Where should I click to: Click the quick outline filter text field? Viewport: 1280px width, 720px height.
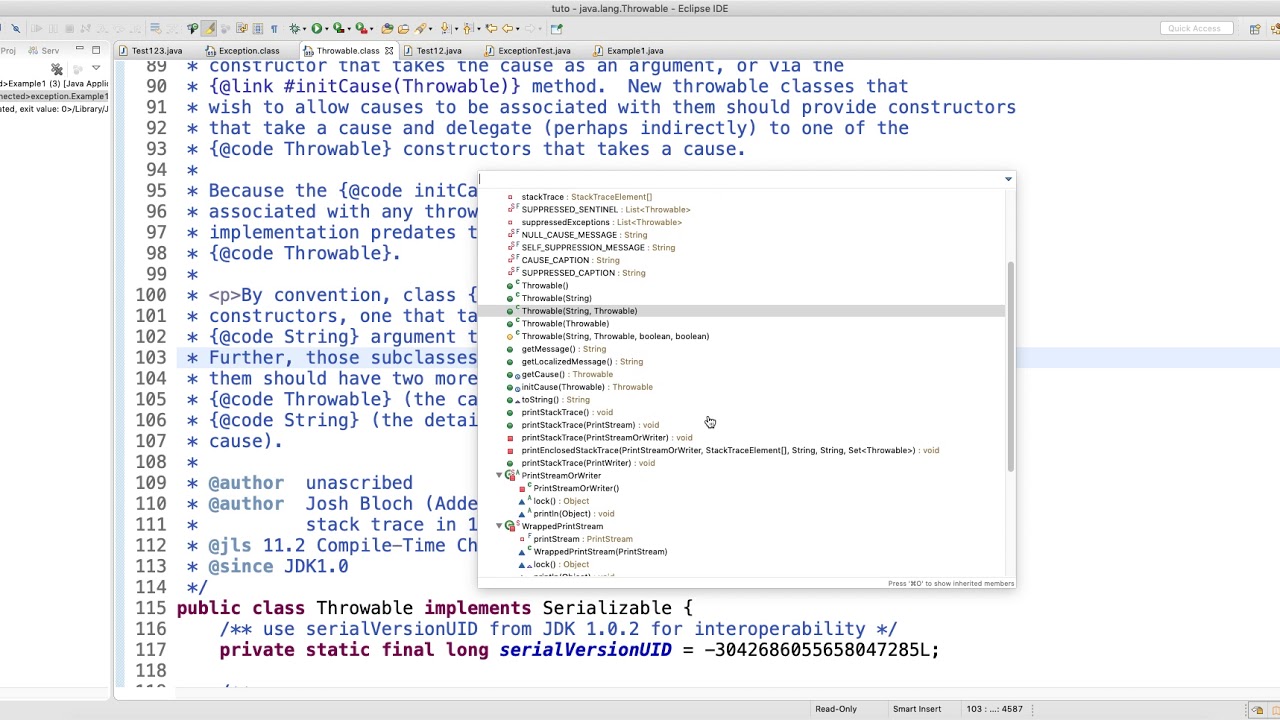738,180
